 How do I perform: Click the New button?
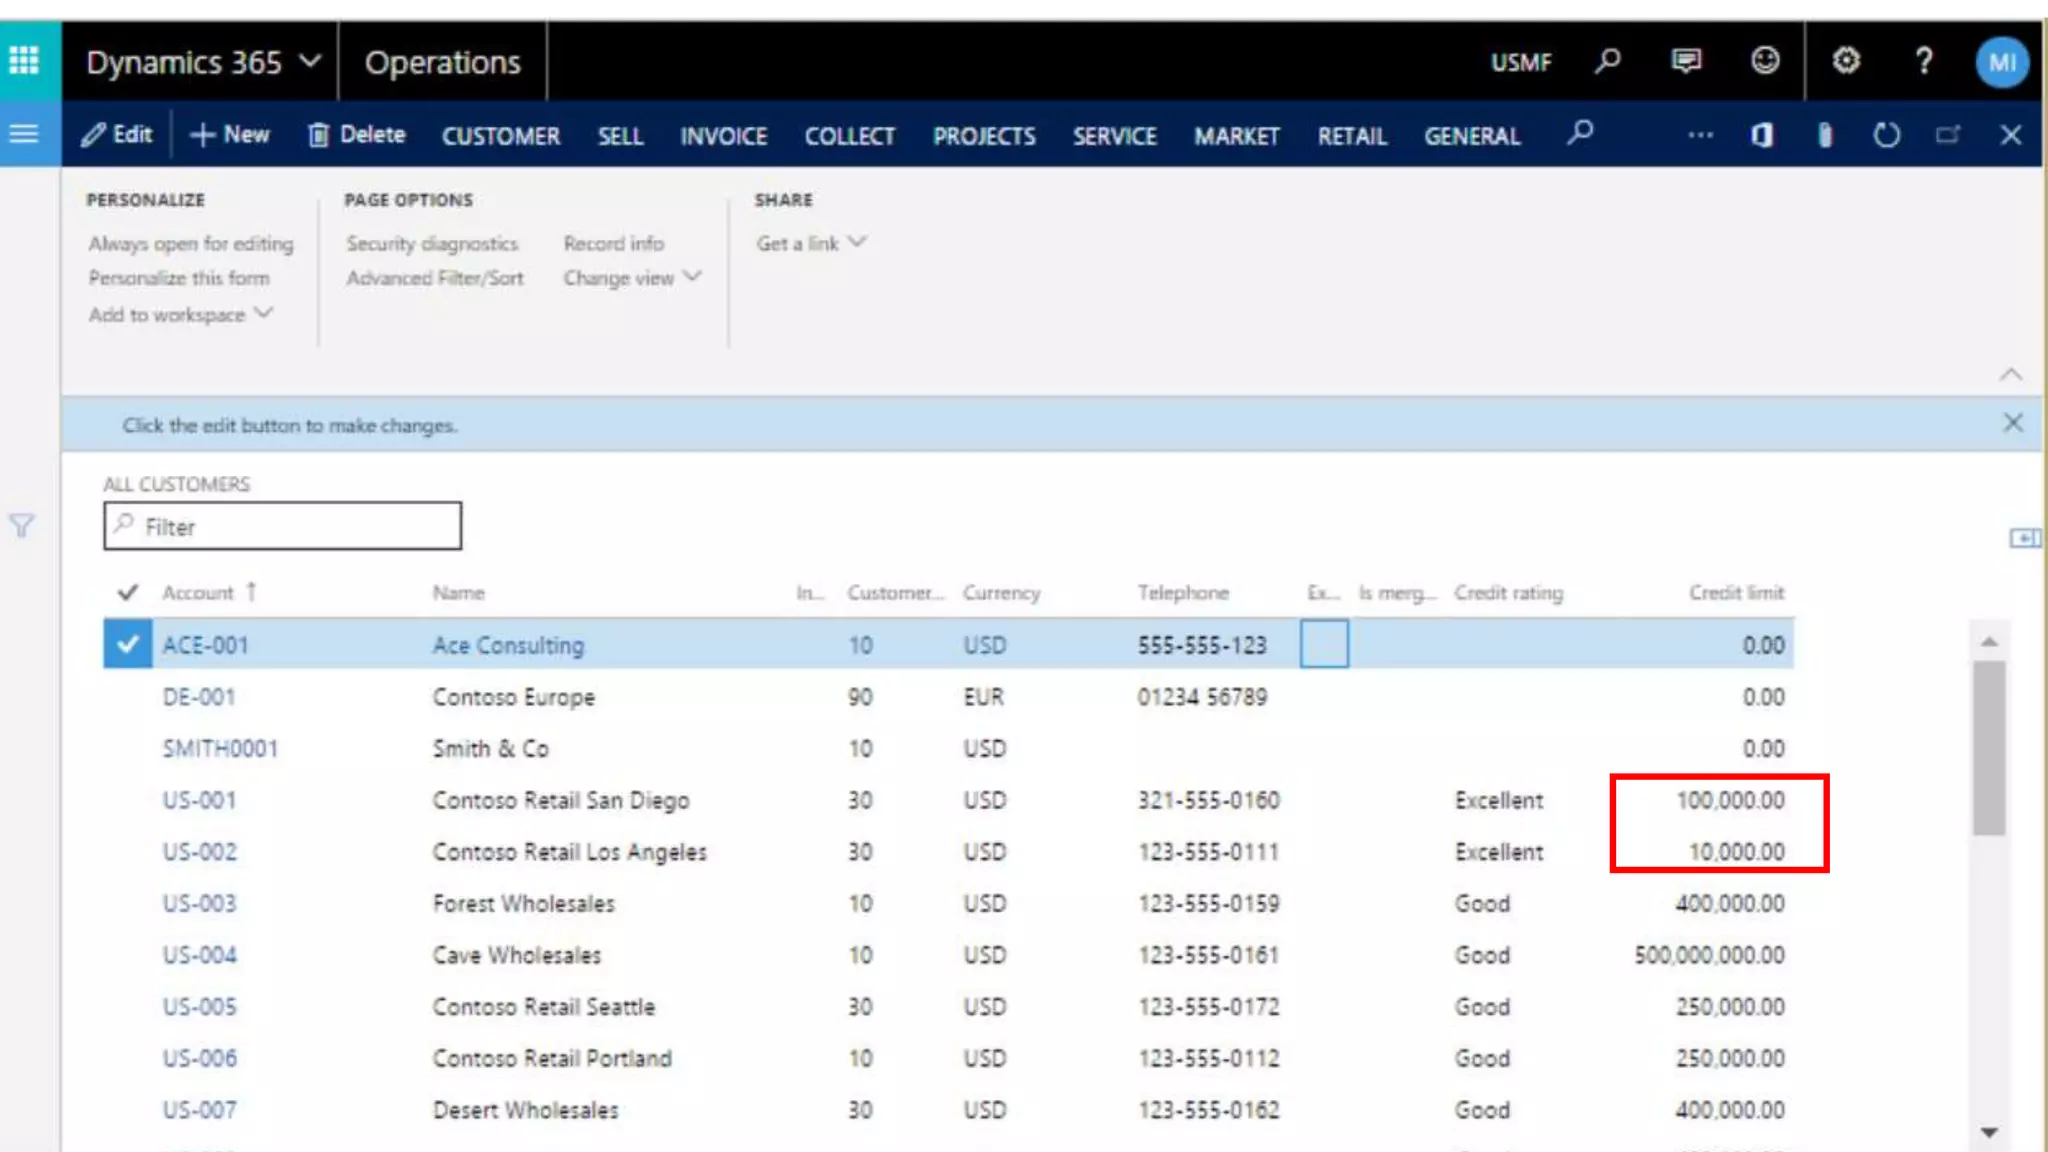click(x=230, y=135)
